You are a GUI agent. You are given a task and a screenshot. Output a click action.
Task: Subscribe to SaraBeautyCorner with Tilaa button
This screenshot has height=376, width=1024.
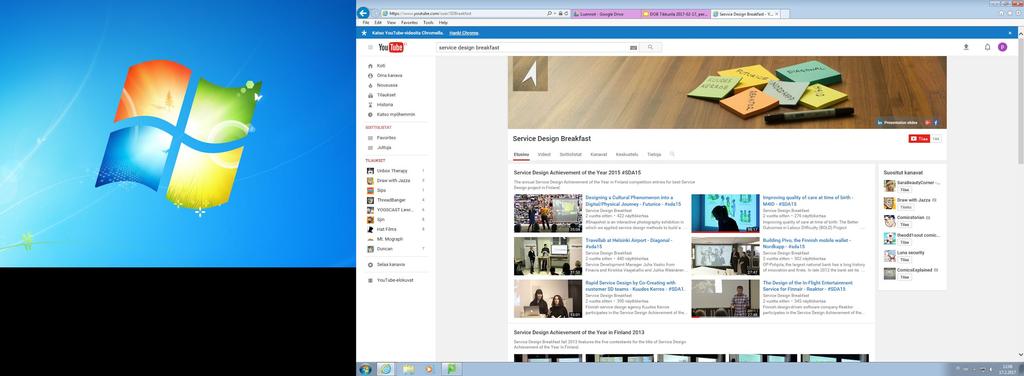tap(904, 189)
